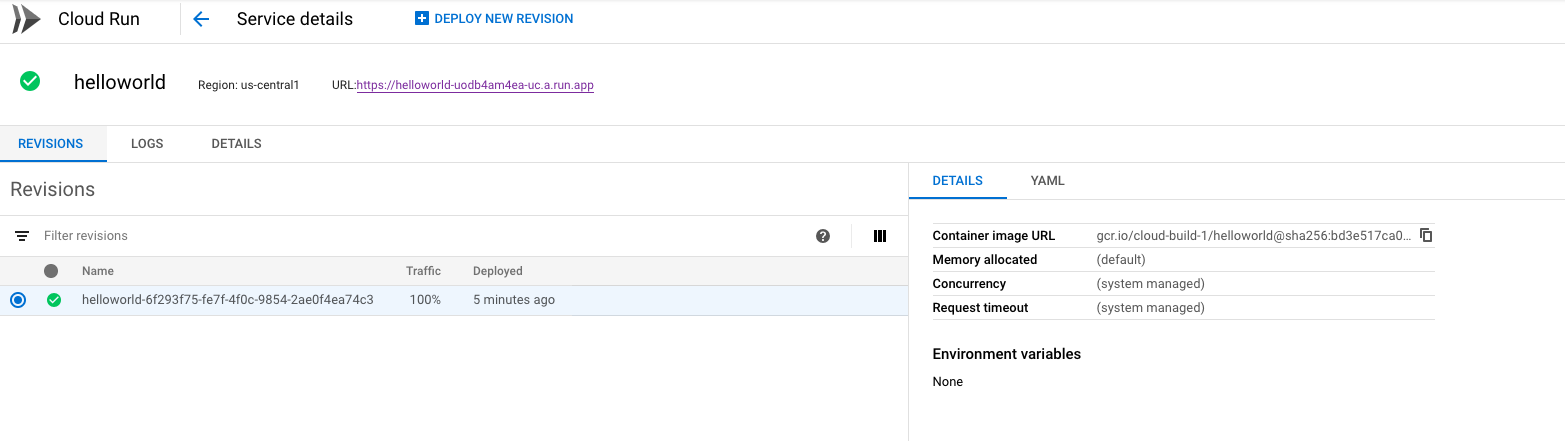Click the green check on the revision row

click(x=54, y=300)
